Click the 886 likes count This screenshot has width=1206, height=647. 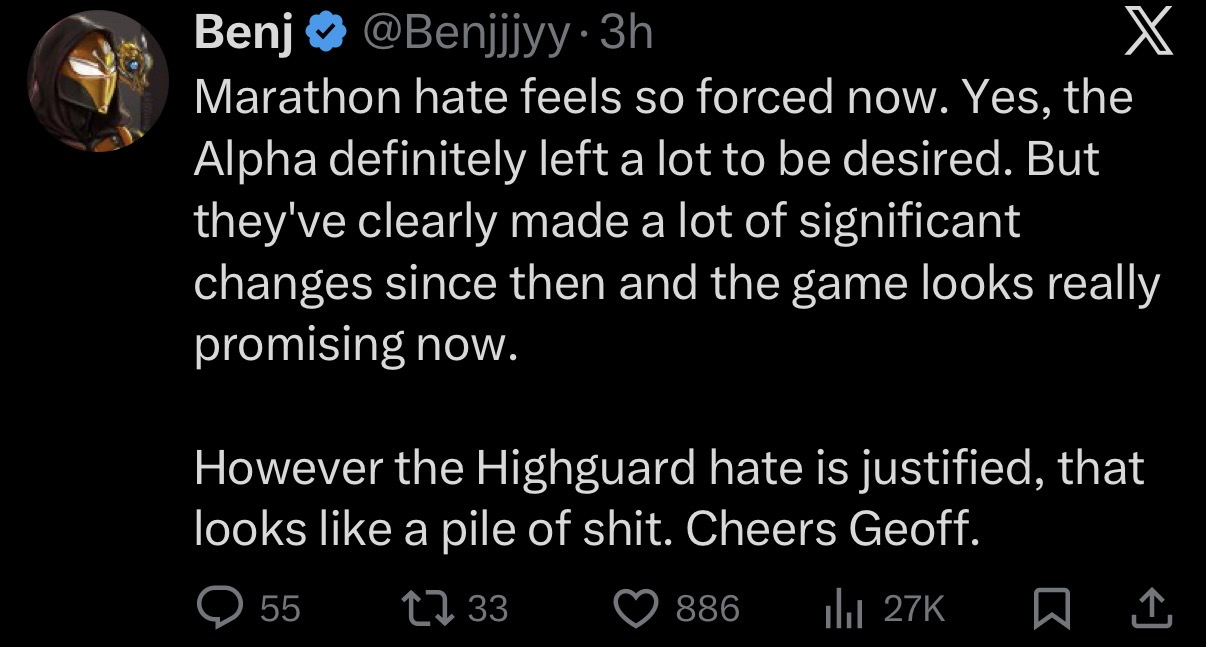(x=709, y=608)
